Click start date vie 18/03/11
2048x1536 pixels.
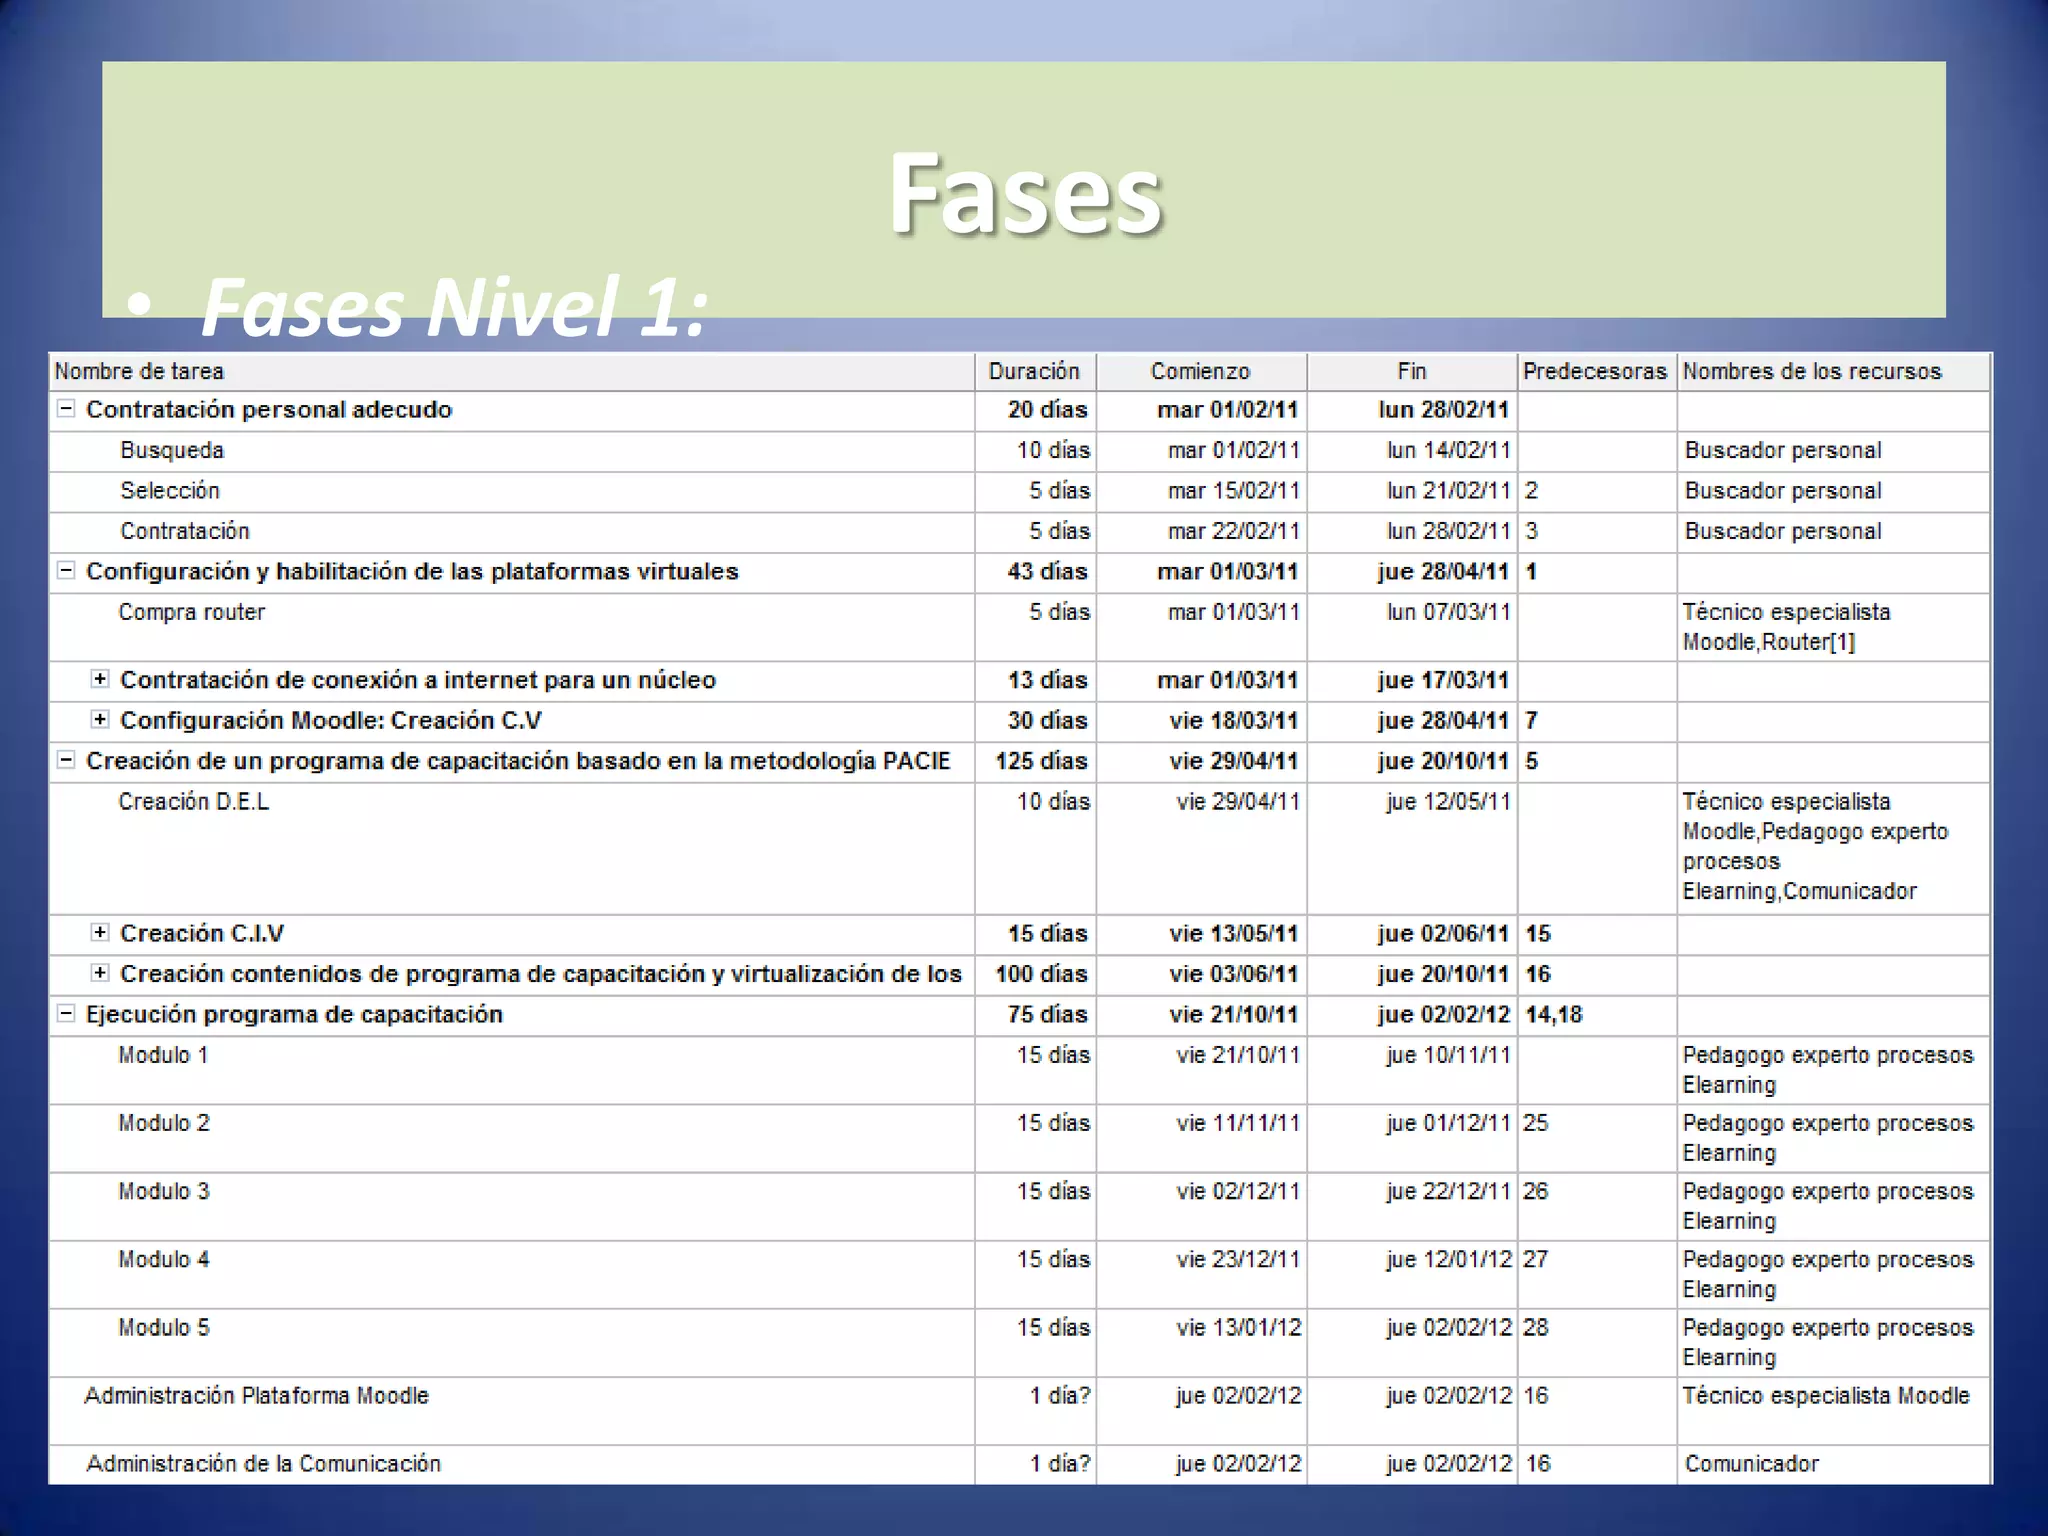pyautogui.click(x=1201, y=720)
